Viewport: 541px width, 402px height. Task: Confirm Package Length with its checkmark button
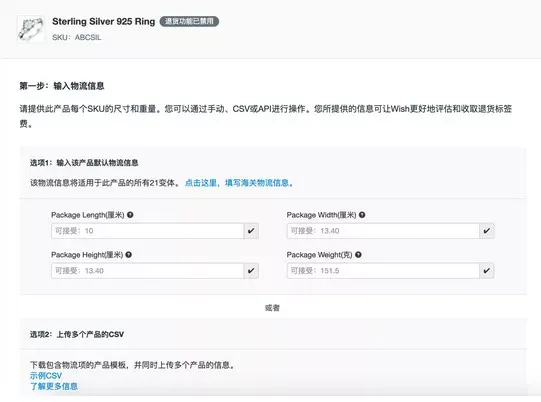(251, 231)
